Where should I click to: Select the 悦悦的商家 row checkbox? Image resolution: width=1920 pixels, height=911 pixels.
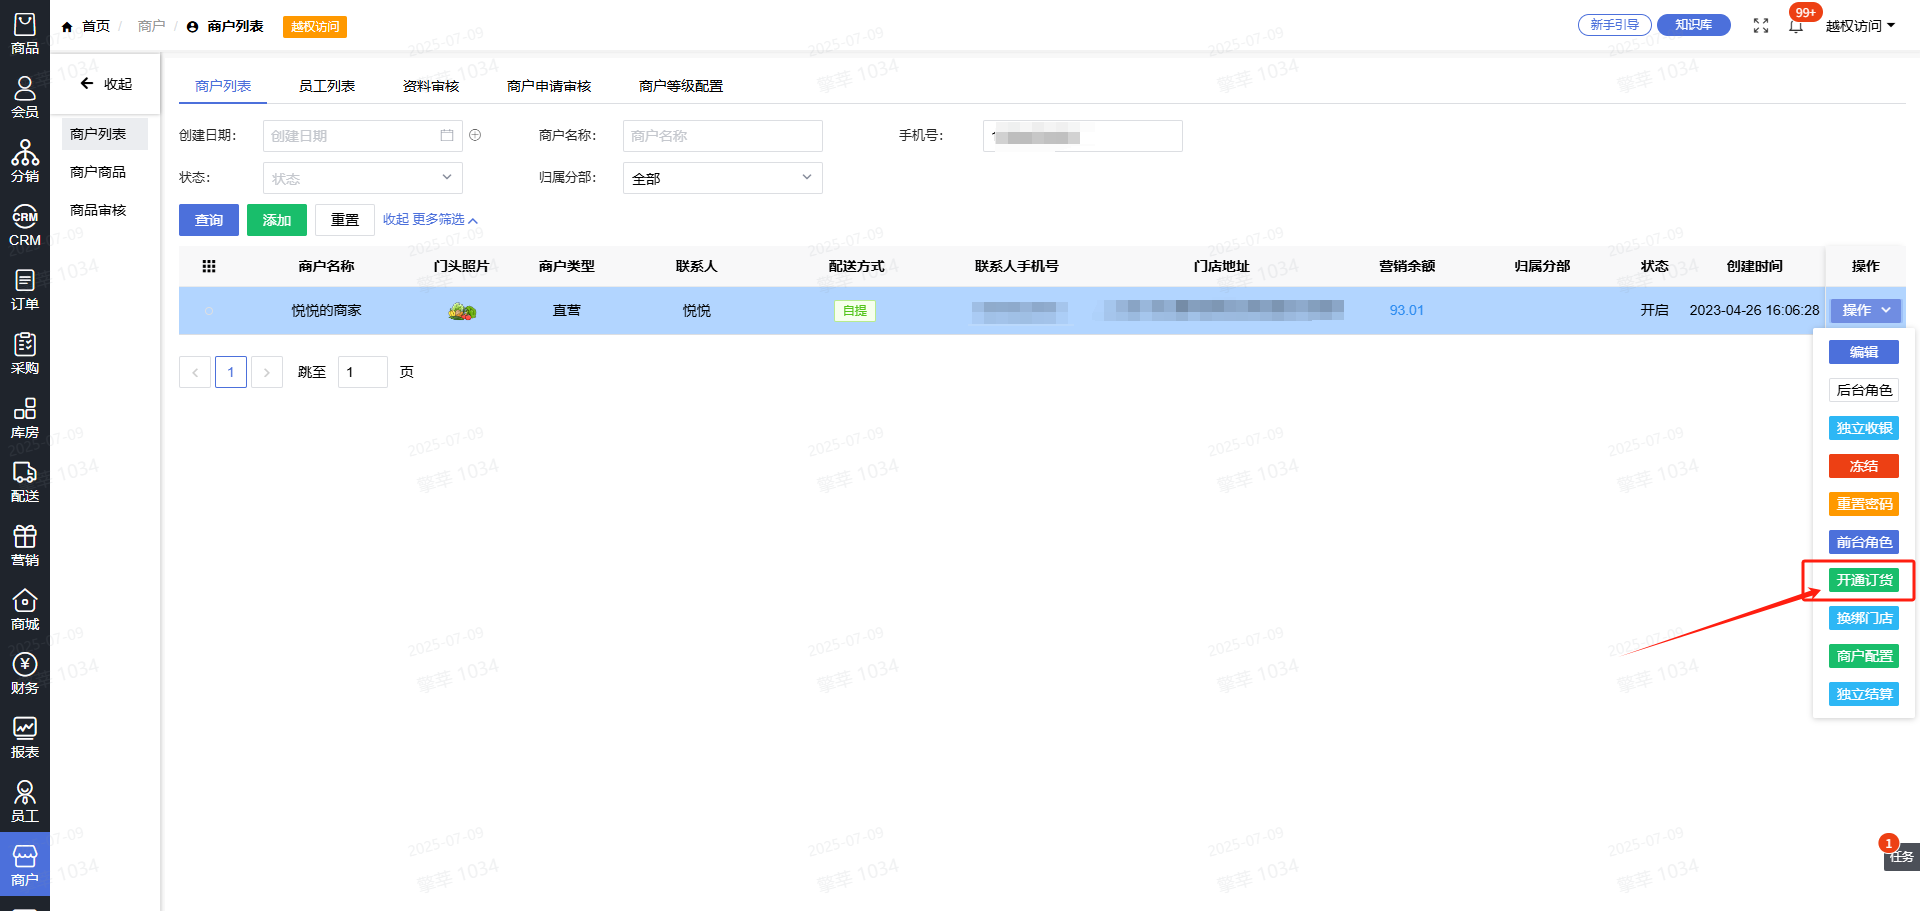point(209,311)
